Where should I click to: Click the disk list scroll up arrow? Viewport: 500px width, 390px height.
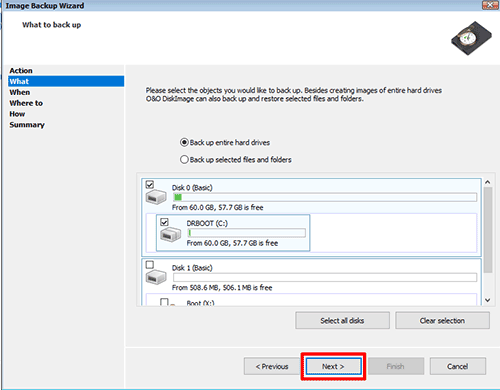pos(487,182)
